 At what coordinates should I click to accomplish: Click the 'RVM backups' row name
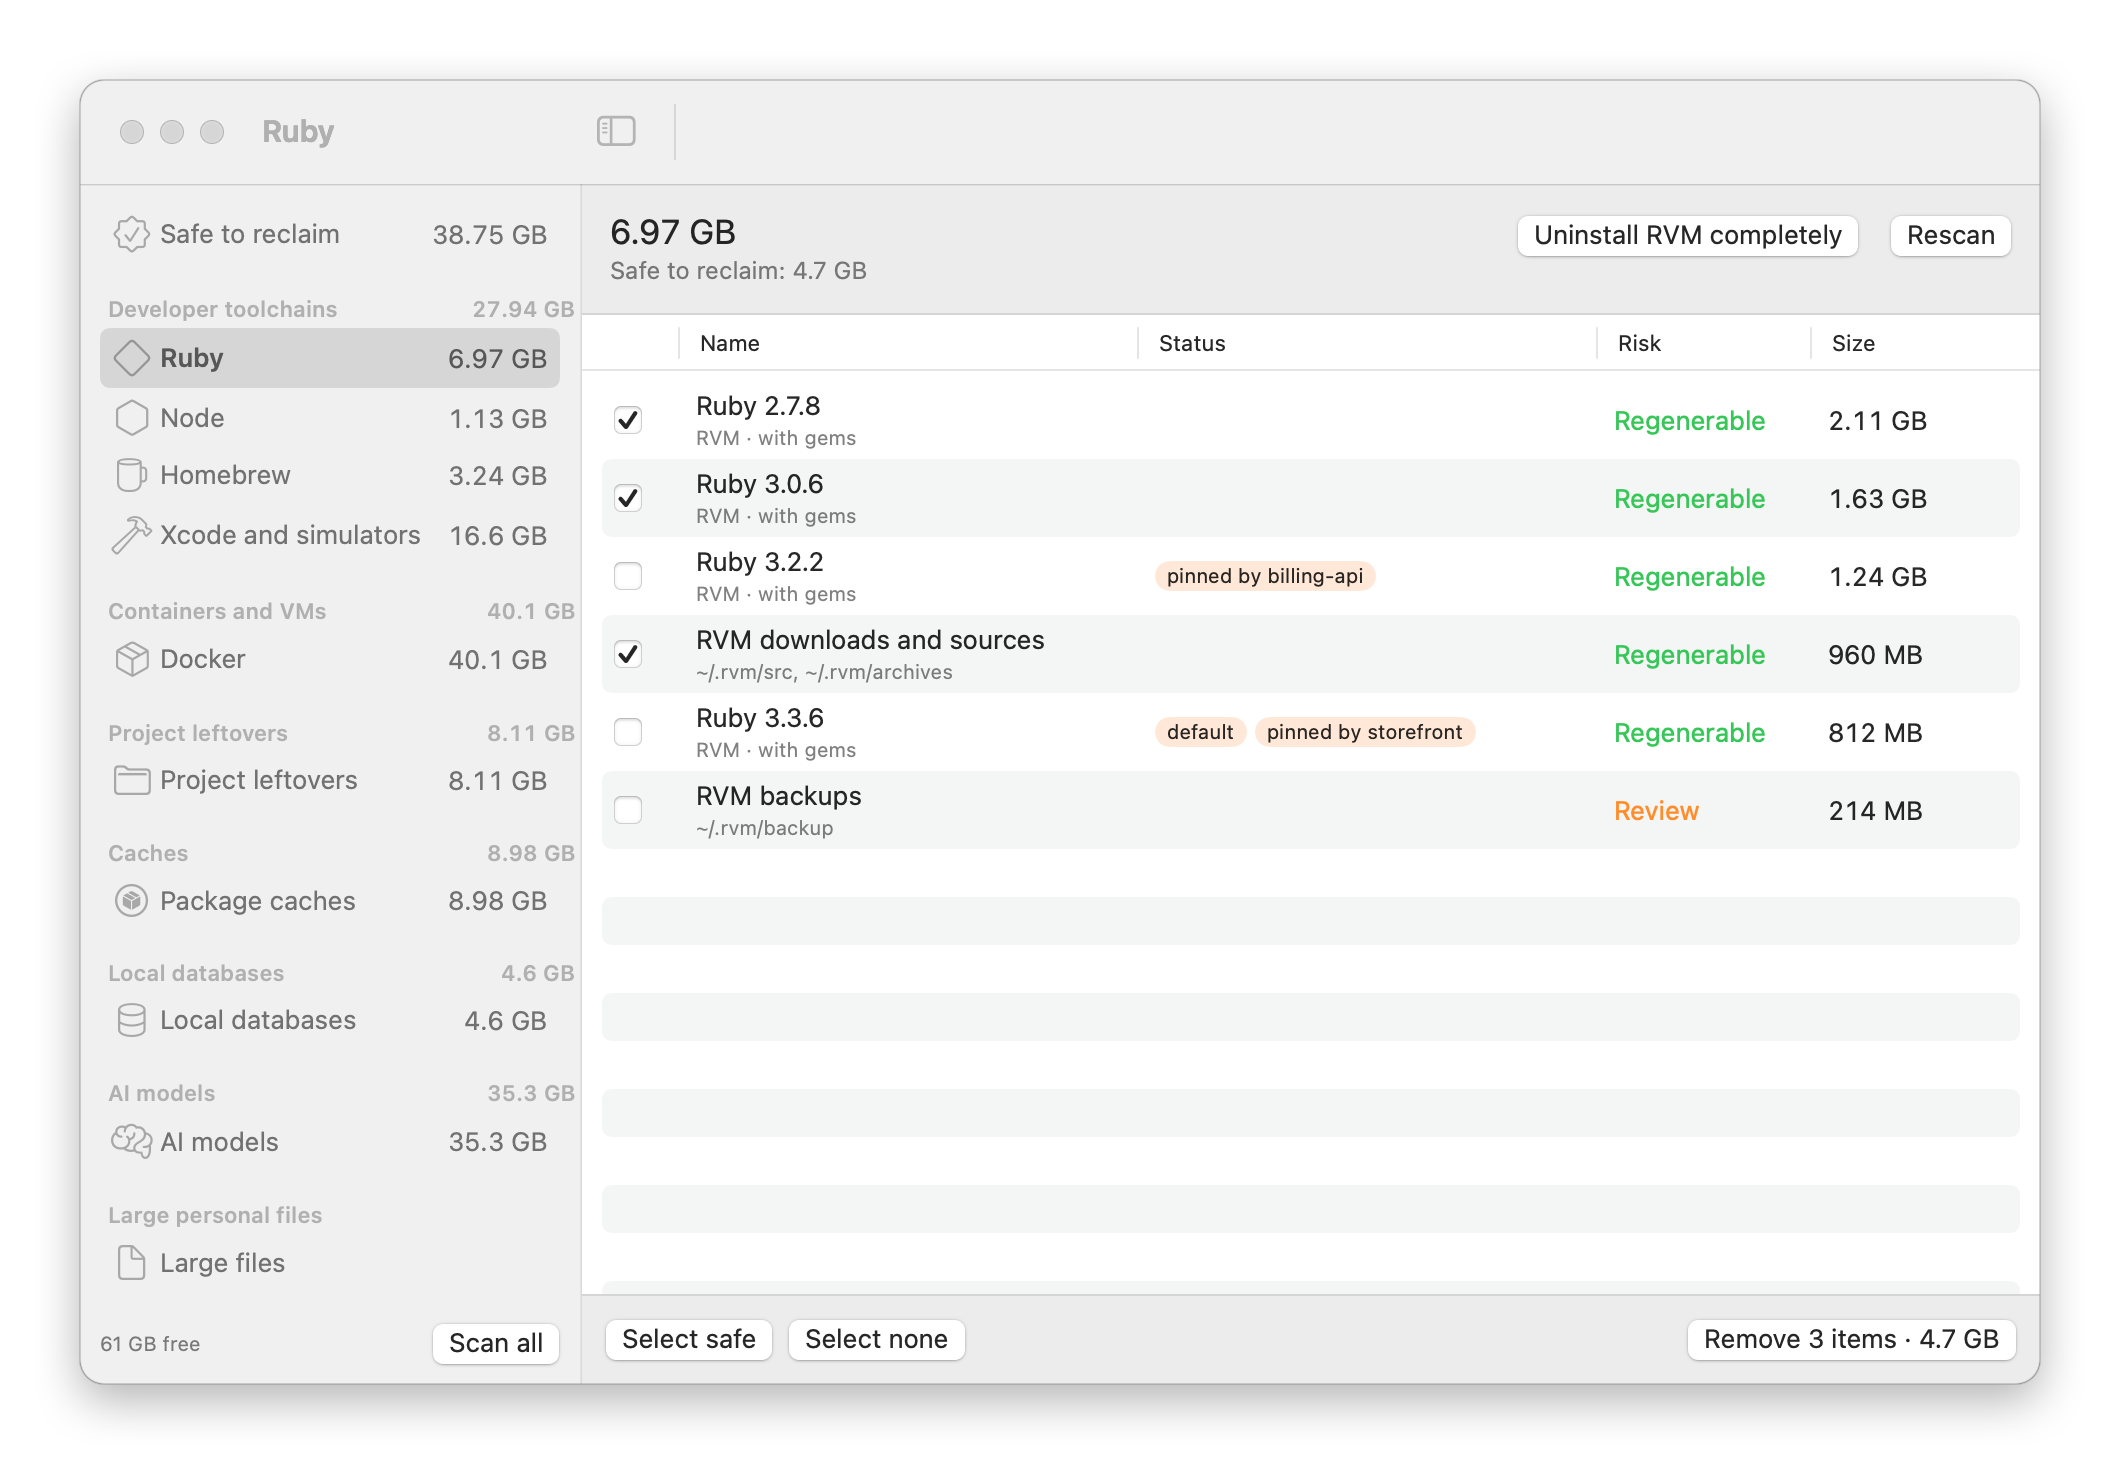(778, 796)
